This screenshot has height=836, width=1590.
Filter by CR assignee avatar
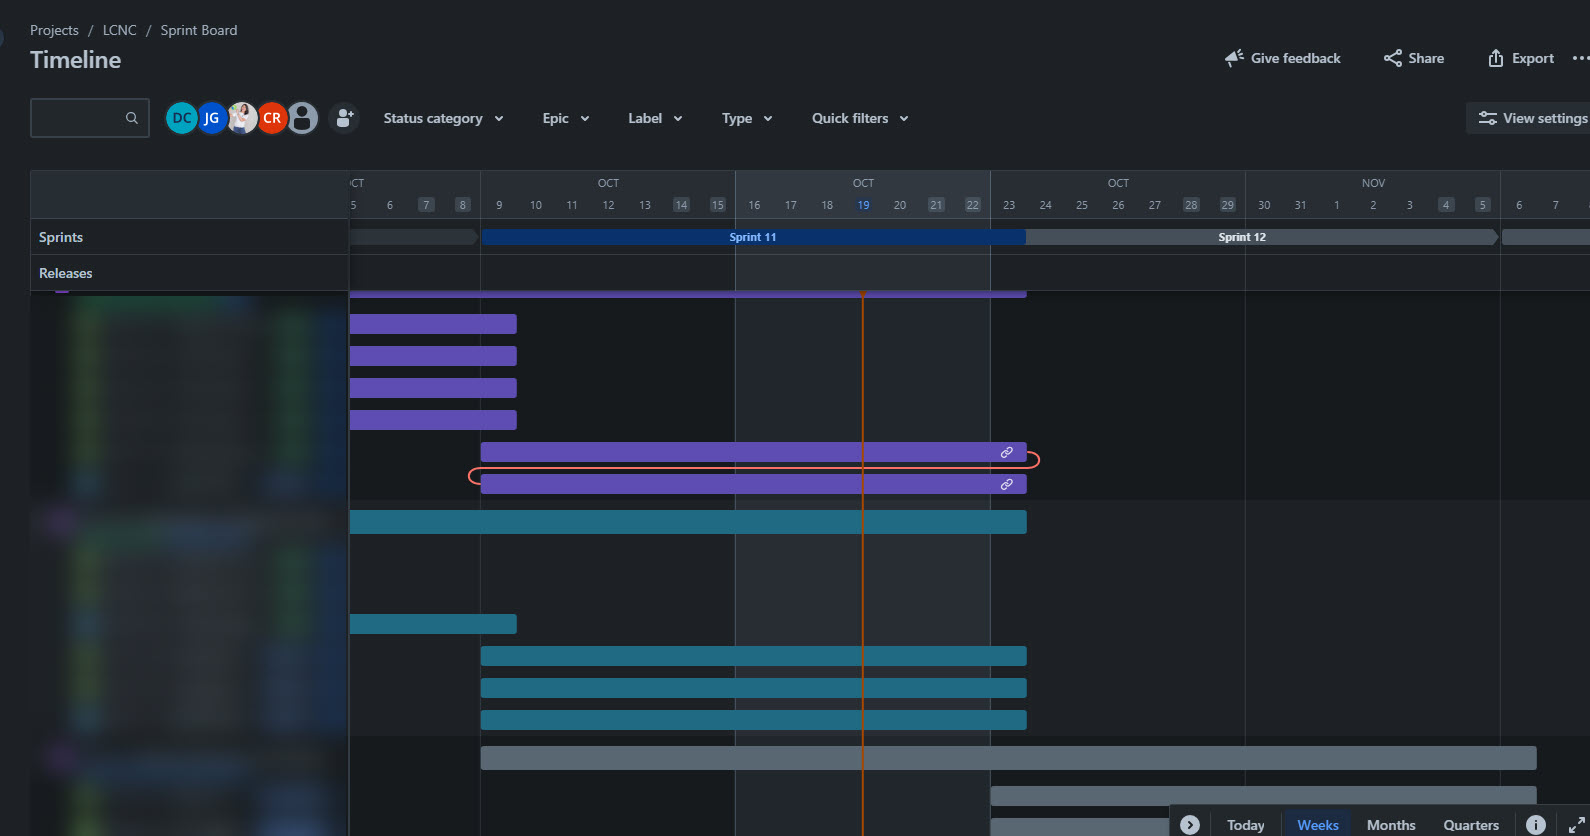(272, 118)
